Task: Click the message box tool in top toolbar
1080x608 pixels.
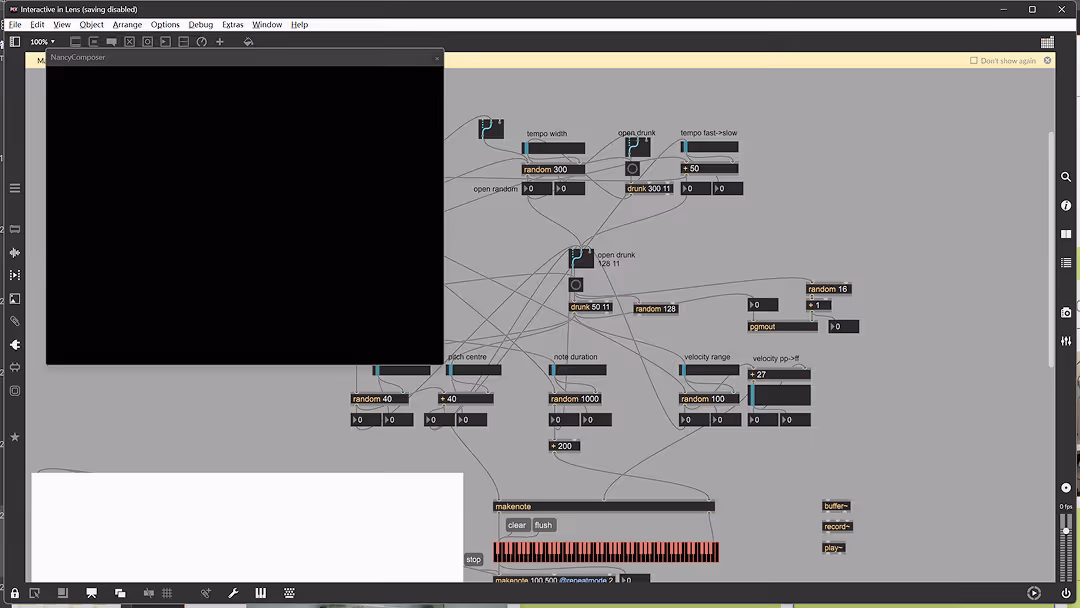Action: 93,41
